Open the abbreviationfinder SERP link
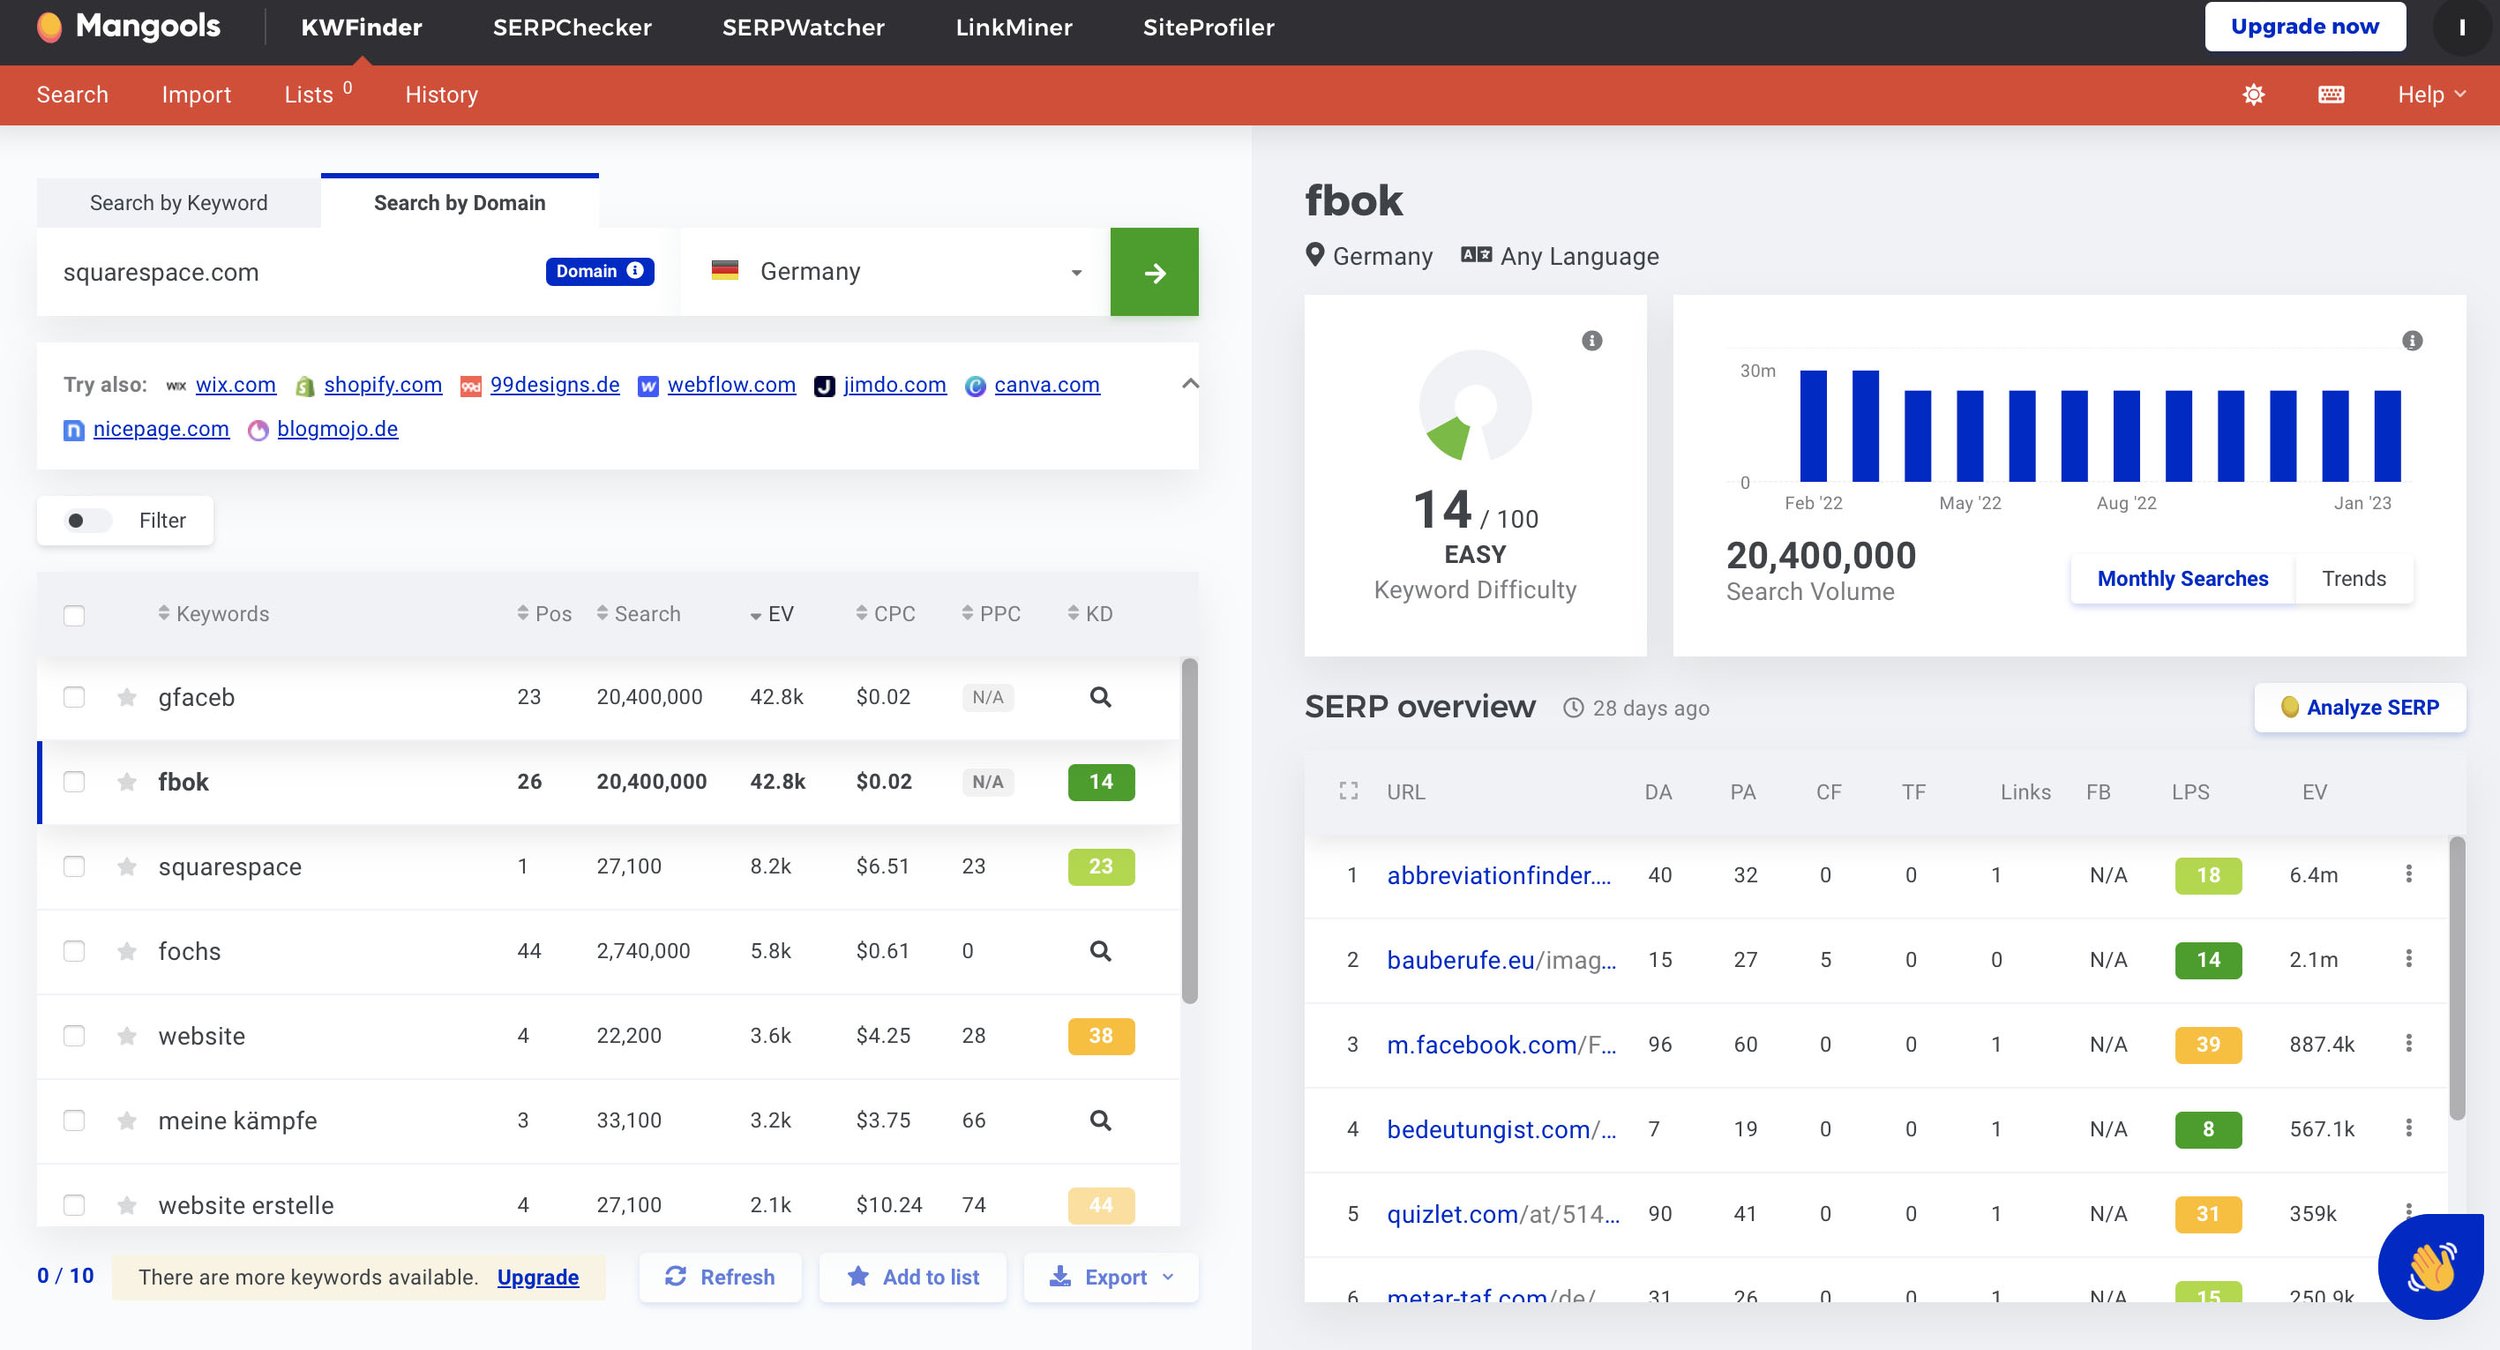Screen dimensions: 2500x1350 point(1499,875)
